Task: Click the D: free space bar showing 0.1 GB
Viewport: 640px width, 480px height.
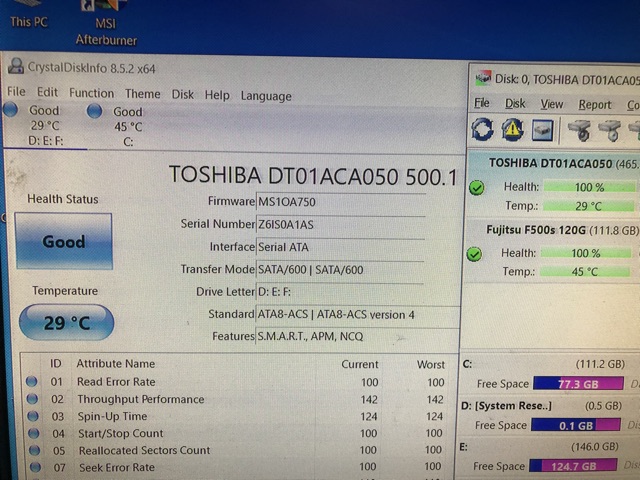Action: point(576,425)
